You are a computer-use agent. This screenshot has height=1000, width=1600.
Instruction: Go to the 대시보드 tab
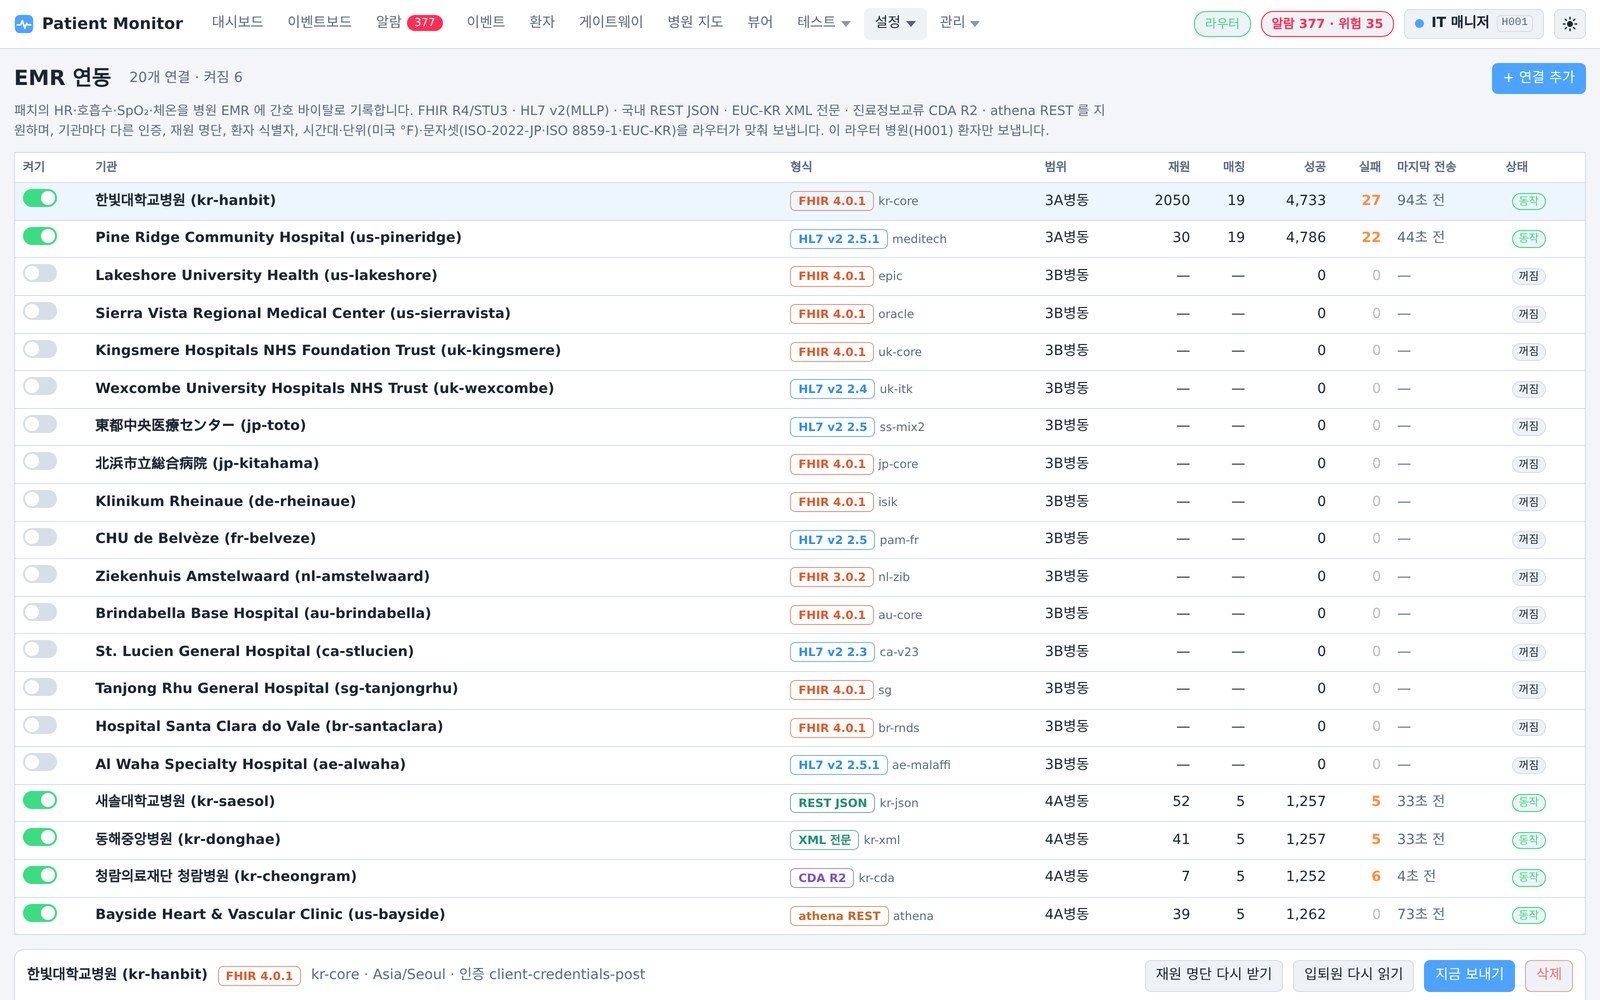point(237,23)
